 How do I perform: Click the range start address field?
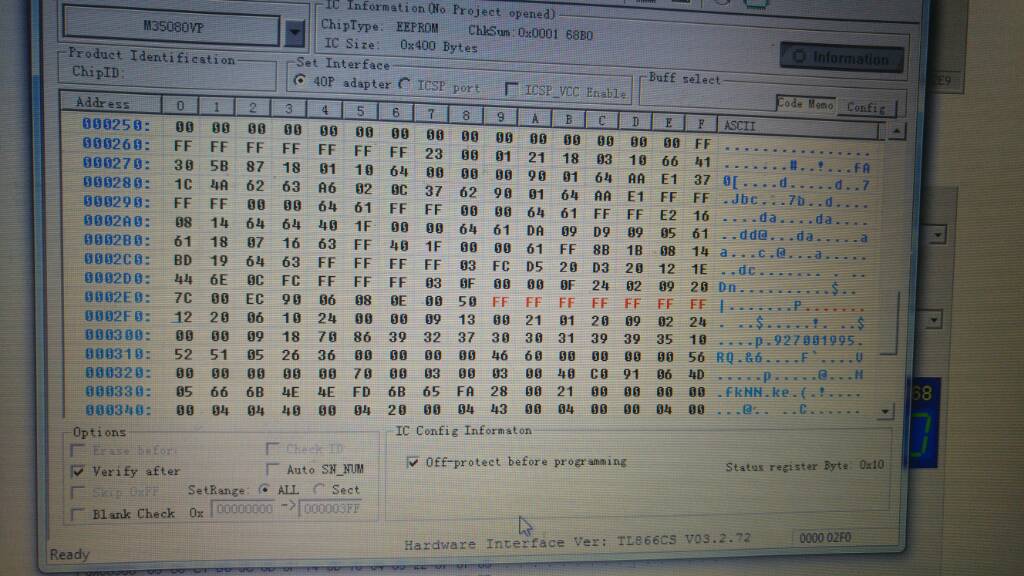point(242,510)
